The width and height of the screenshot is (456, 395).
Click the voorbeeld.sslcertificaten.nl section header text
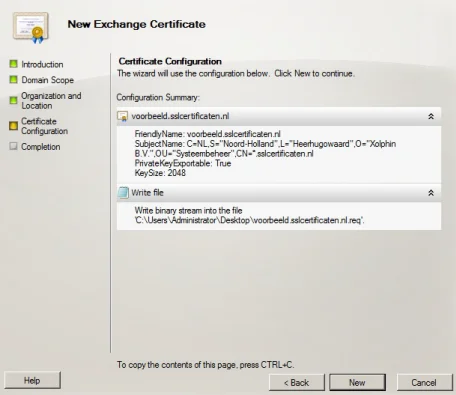(180, 116)
